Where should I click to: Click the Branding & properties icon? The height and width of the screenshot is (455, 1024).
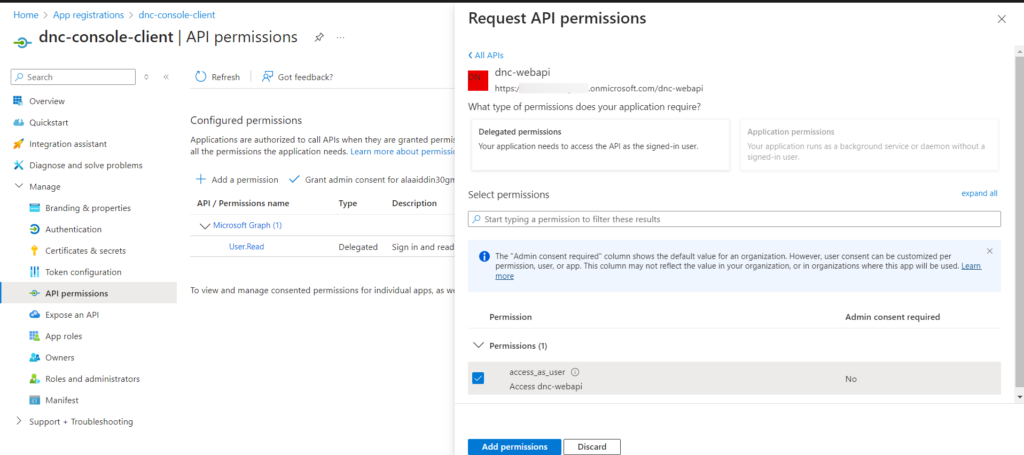[x=35, y=208]
